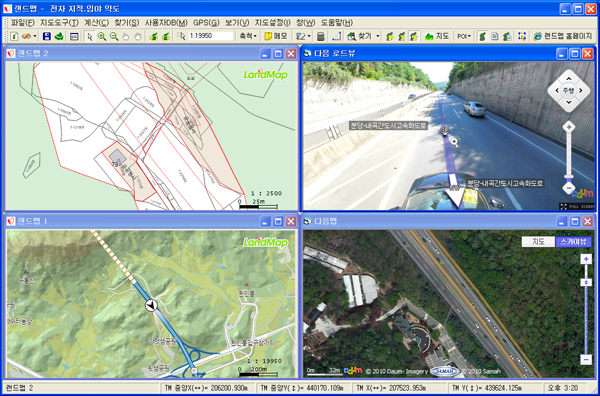The height and width of the screenshot is (396, 600).
Task: Select the zoom in magnifier tool
Action: tap(102, 36)
